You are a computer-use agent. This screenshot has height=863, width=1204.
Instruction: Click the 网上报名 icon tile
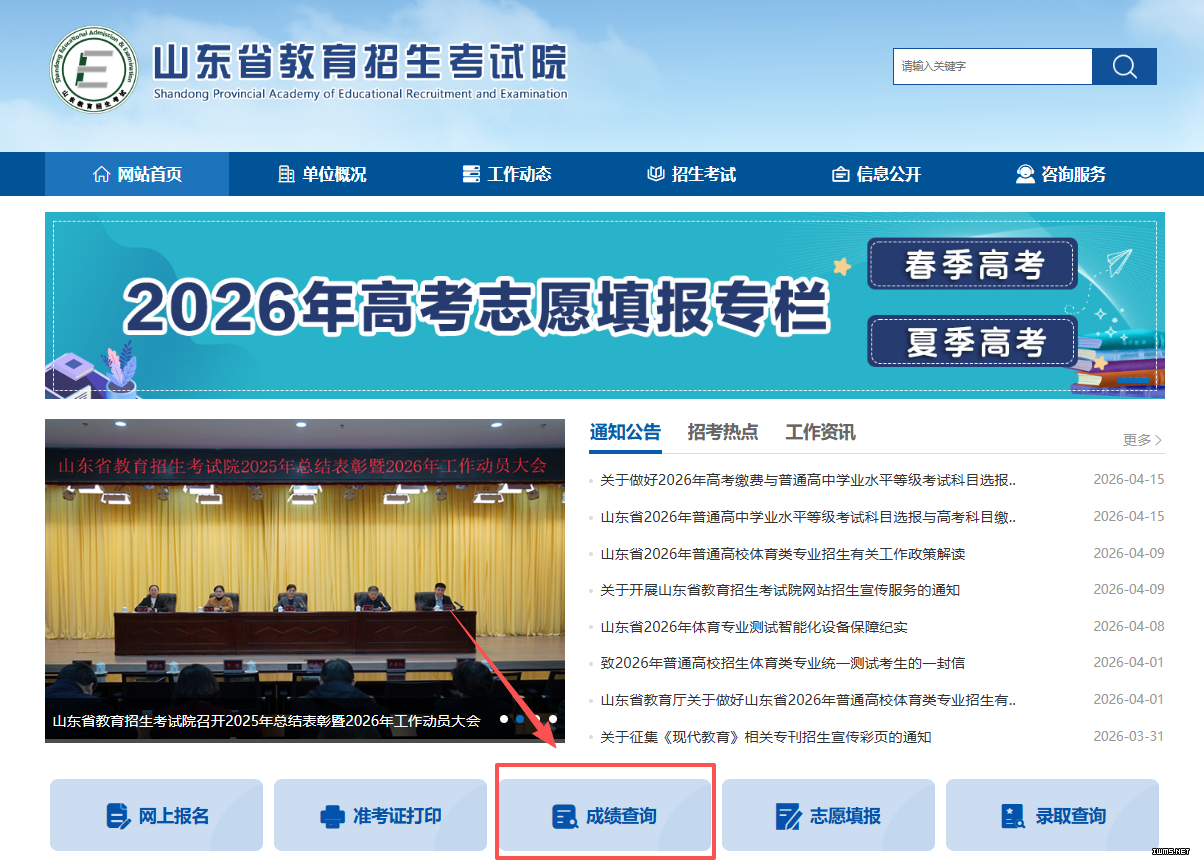pyautogui.click(x=156, y=816)
